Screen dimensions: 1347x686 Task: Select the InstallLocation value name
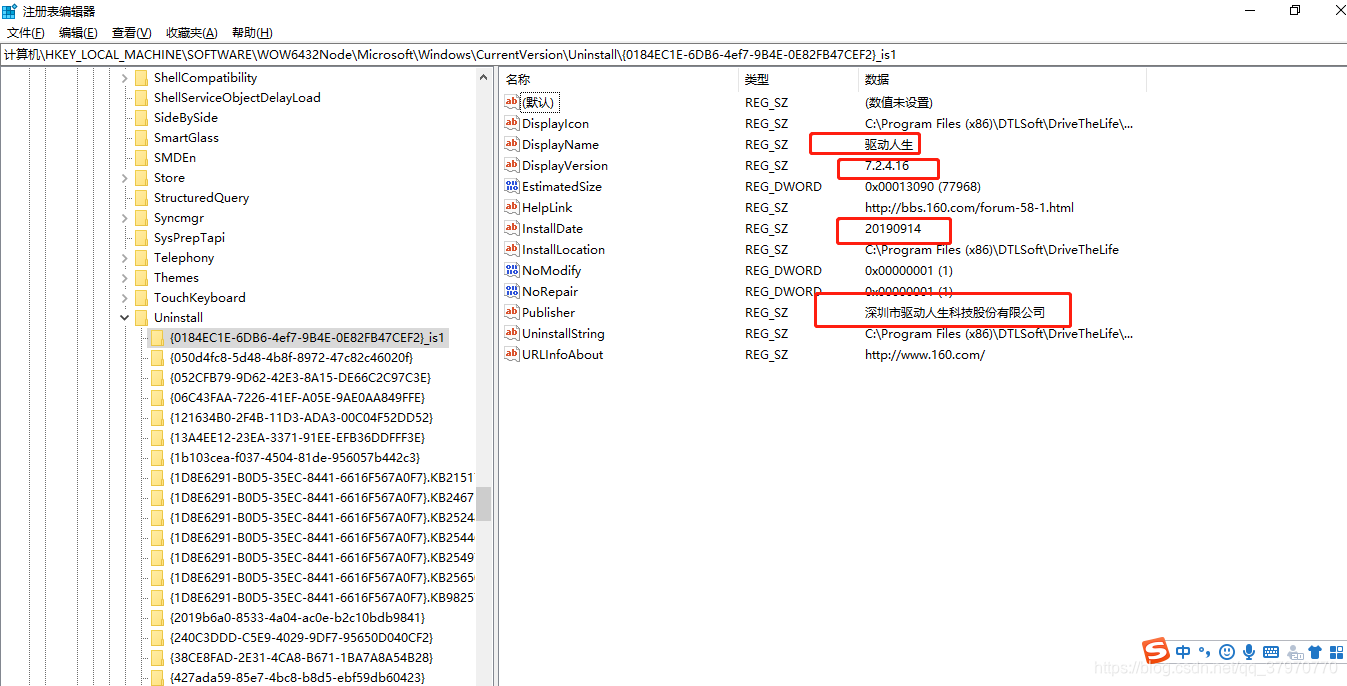coord(563,249)
